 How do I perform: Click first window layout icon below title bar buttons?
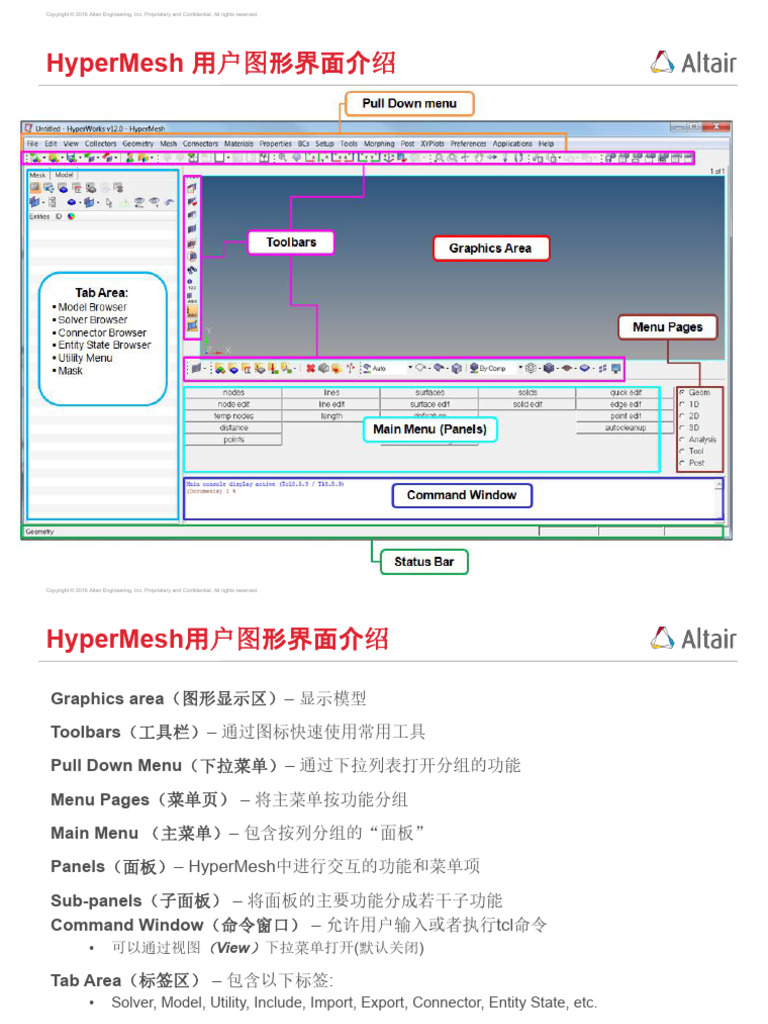point(610,157)
